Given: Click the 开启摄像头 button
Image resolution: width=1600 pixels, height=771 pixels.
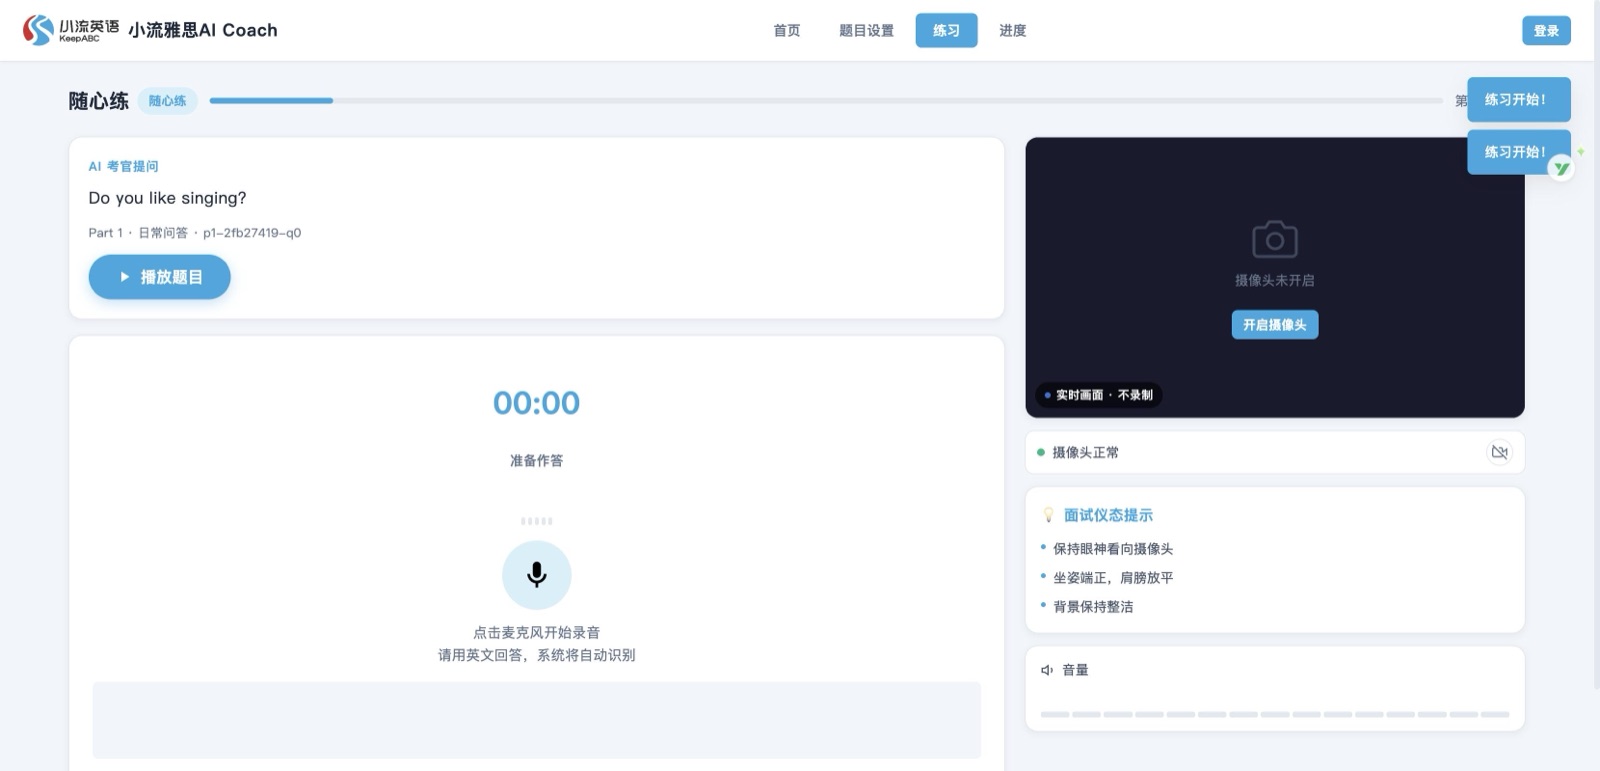Looking at the screenshot, I should 1275,325.
